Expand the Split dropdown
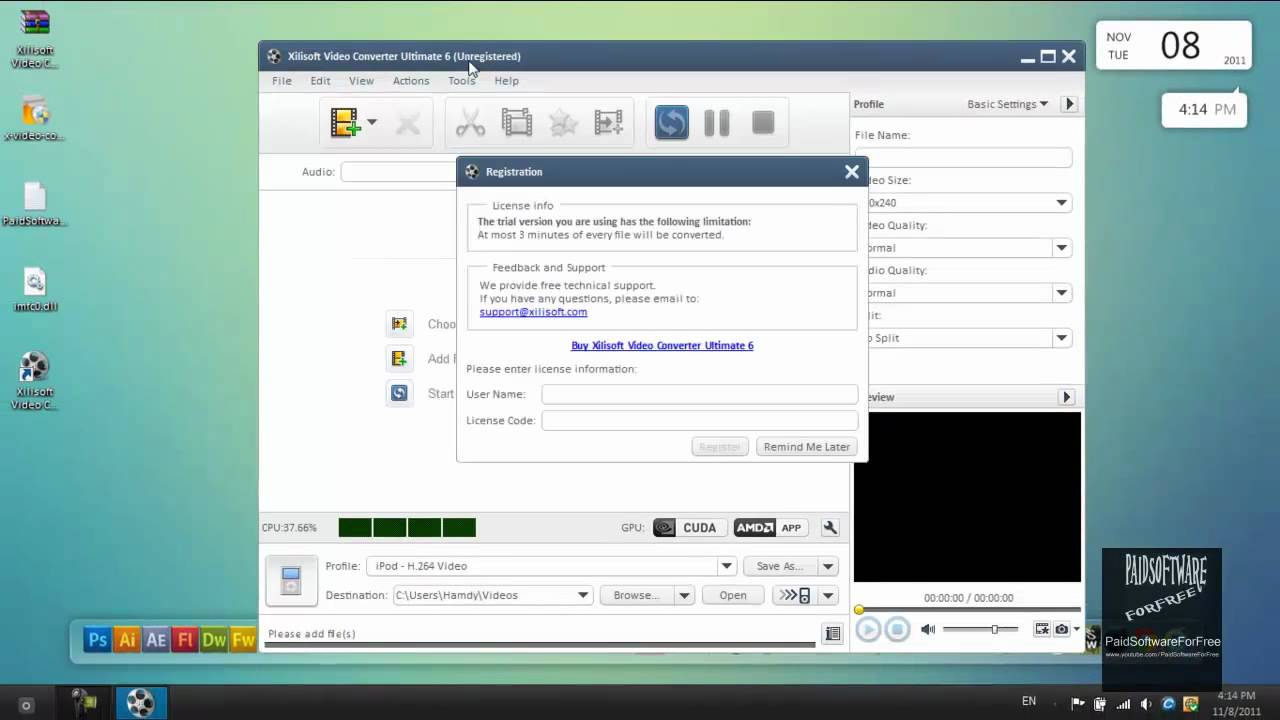The image size is (1280, 720). [1062, 337]
